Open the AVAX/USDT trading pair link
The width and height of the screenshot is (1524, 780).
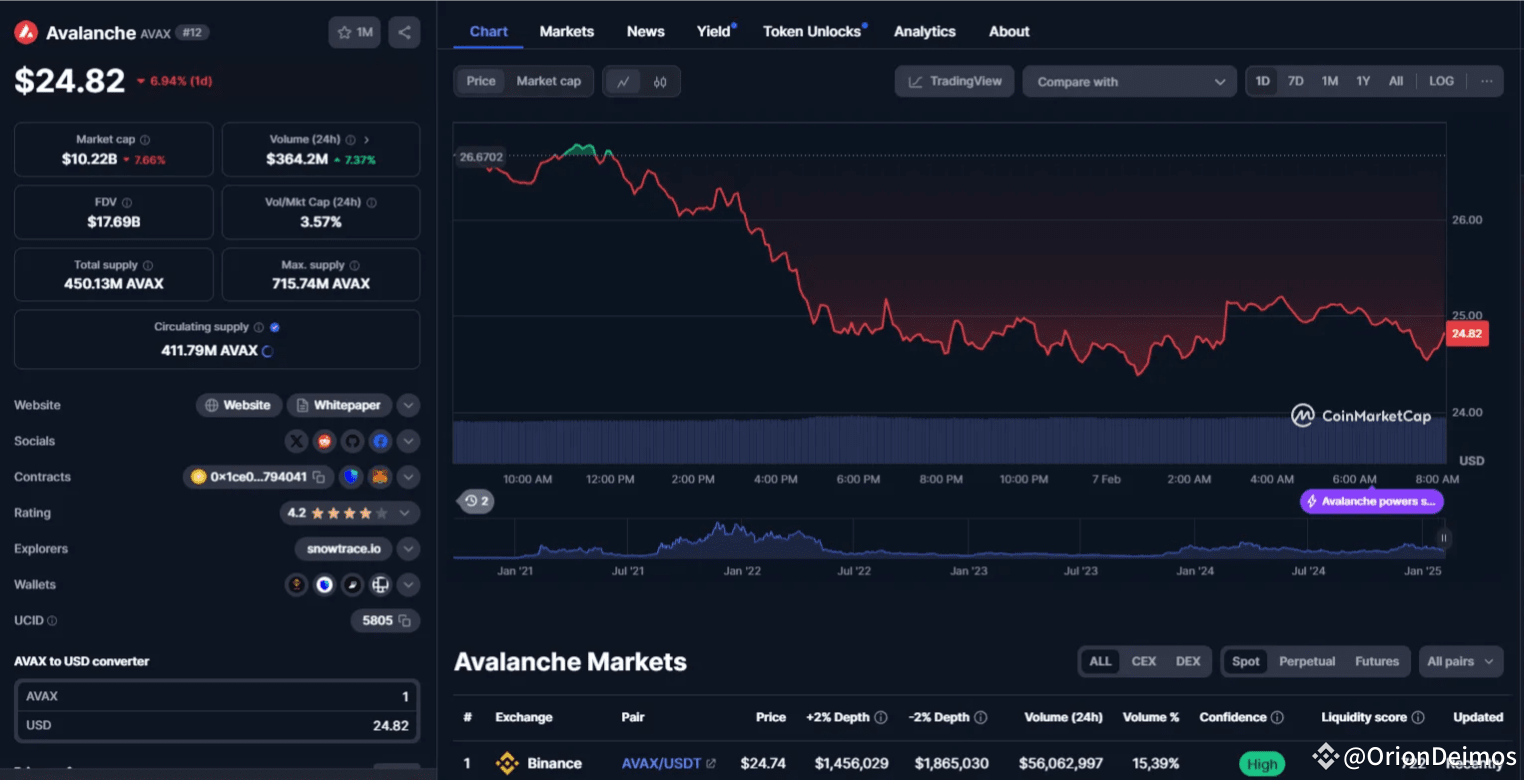pos(661,763)
